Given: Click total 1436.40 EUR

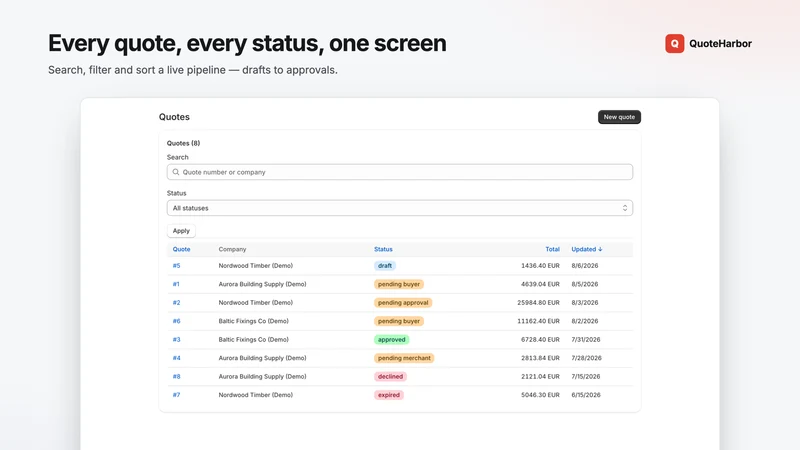Looking at the screenshot, I should (x=540, y=266).
